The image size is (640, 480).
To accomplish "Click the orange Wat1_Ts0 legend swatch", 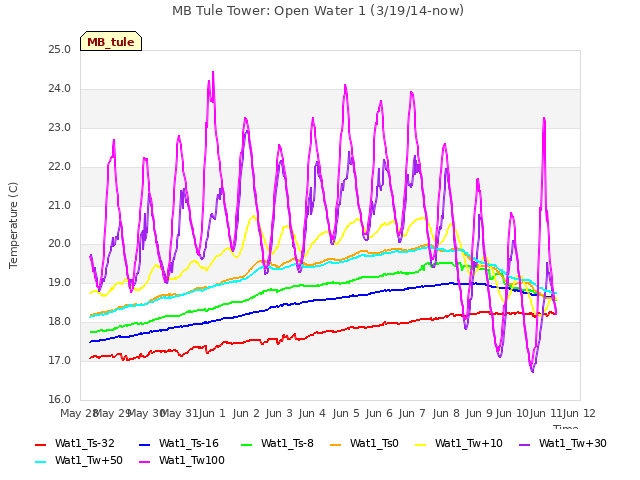I will [336, 444].
